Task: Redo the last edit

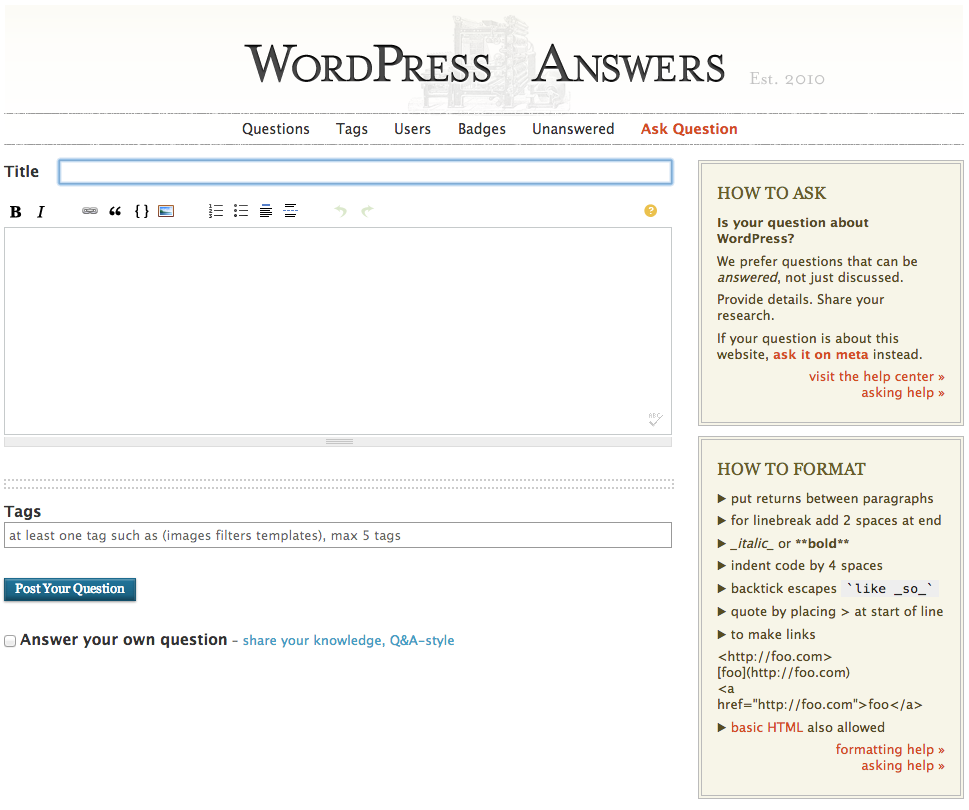Action: click(367, 211)
